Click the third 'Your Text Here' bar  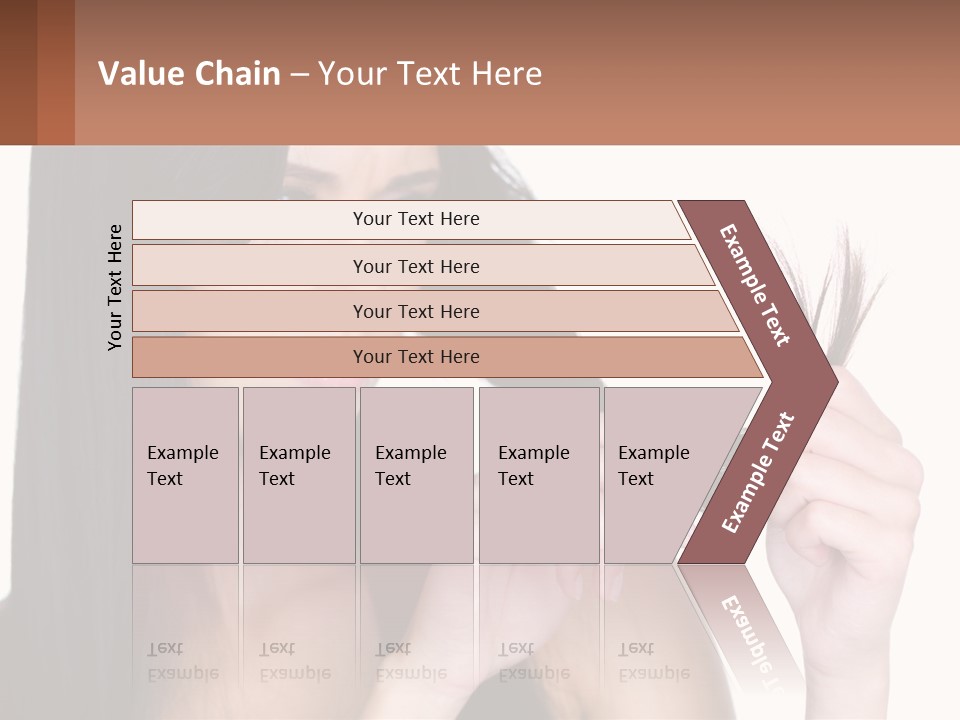[435, 311]
